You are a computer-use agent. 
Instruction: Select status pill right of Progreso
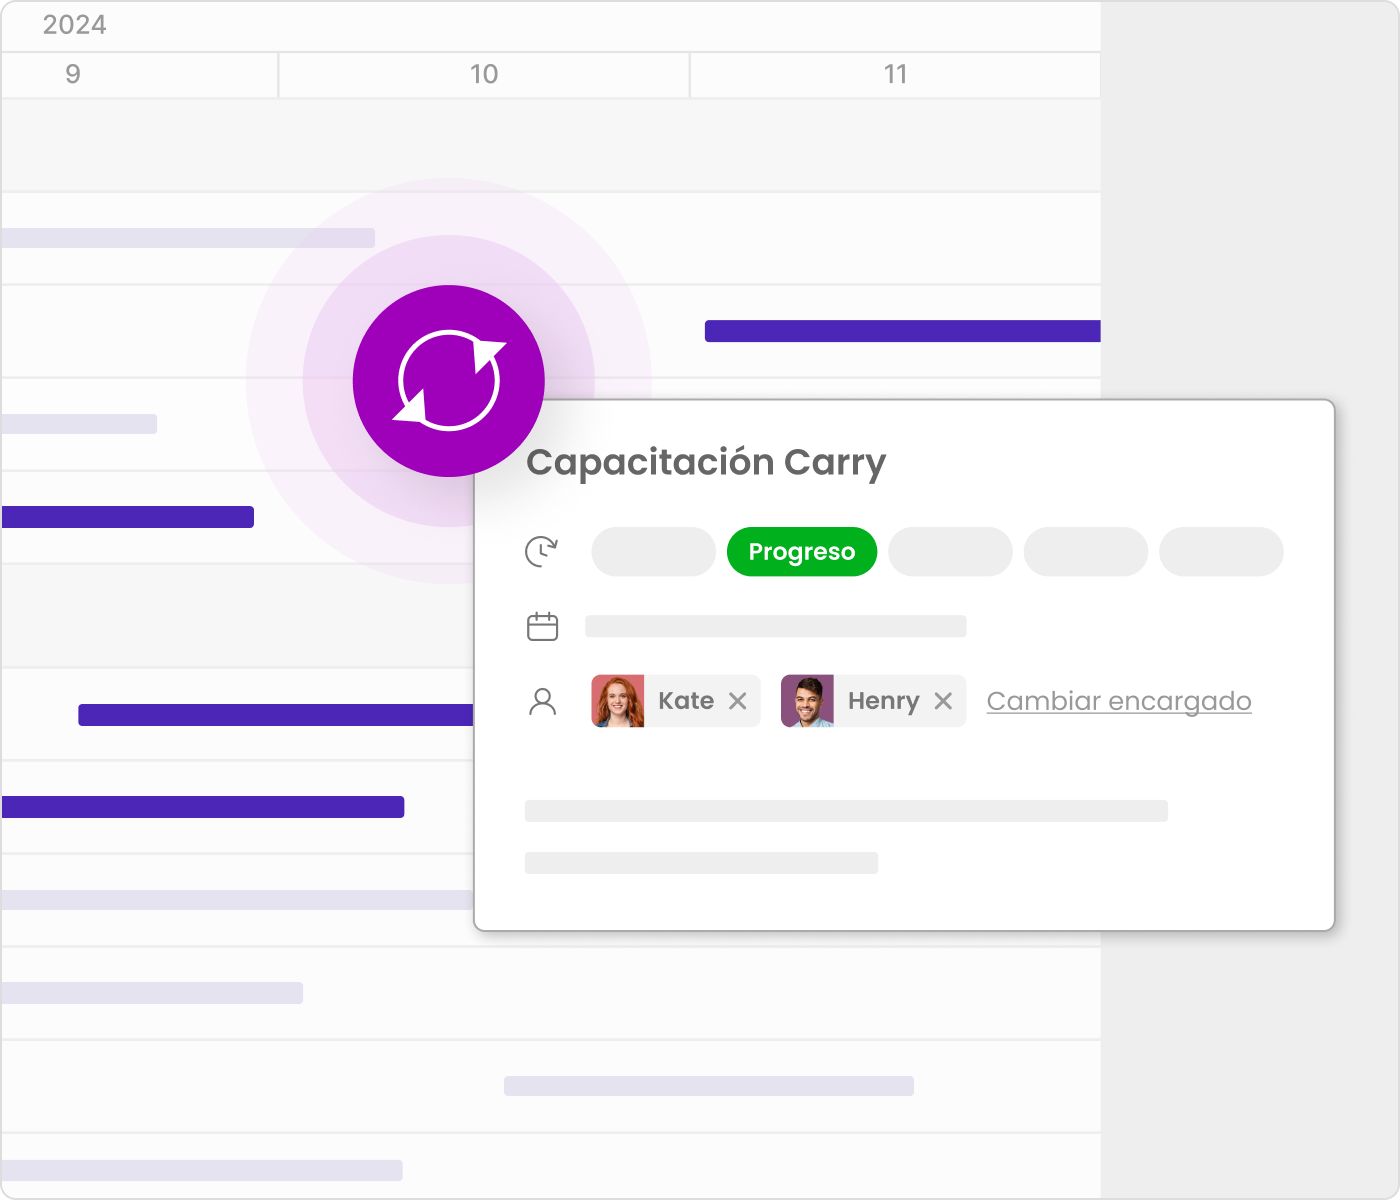click(950, 552)
